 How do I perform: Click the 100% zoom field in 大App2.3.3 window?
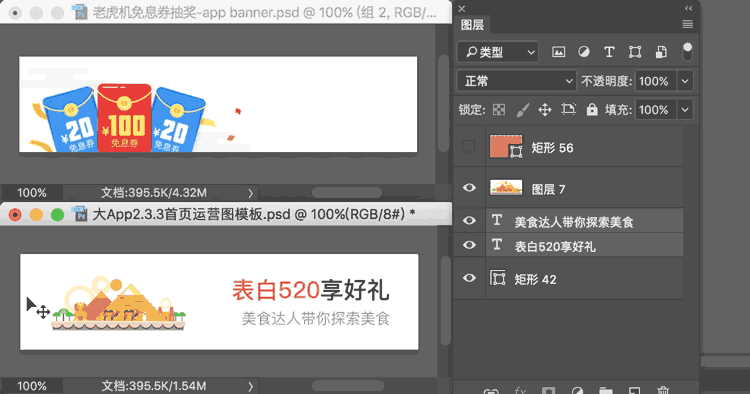[x=32, y=386]
